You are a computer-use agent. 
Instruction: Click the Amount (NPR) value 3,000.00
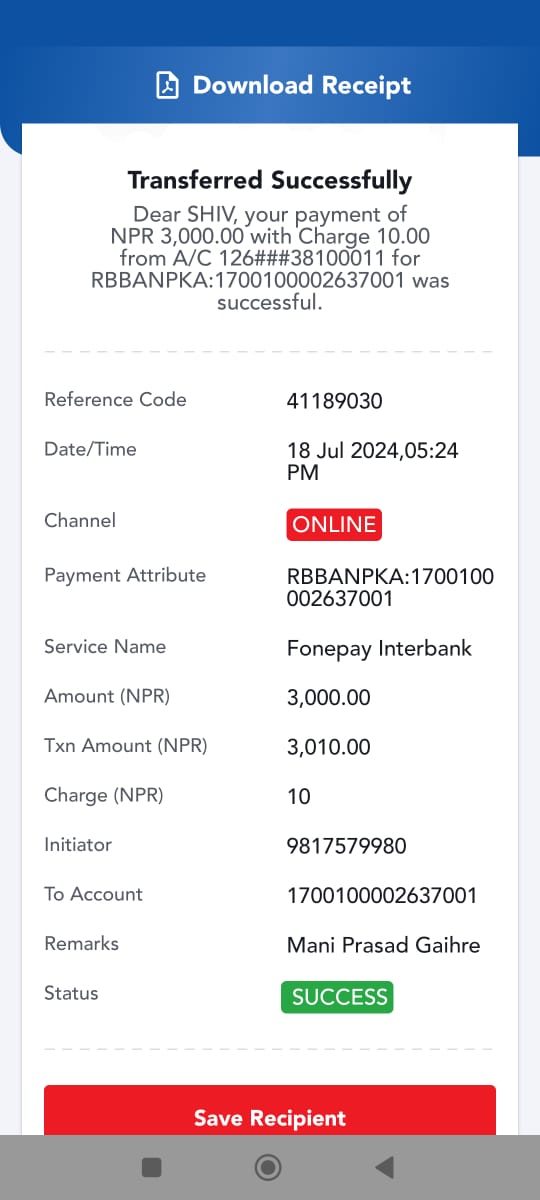[x=329, y=698]
